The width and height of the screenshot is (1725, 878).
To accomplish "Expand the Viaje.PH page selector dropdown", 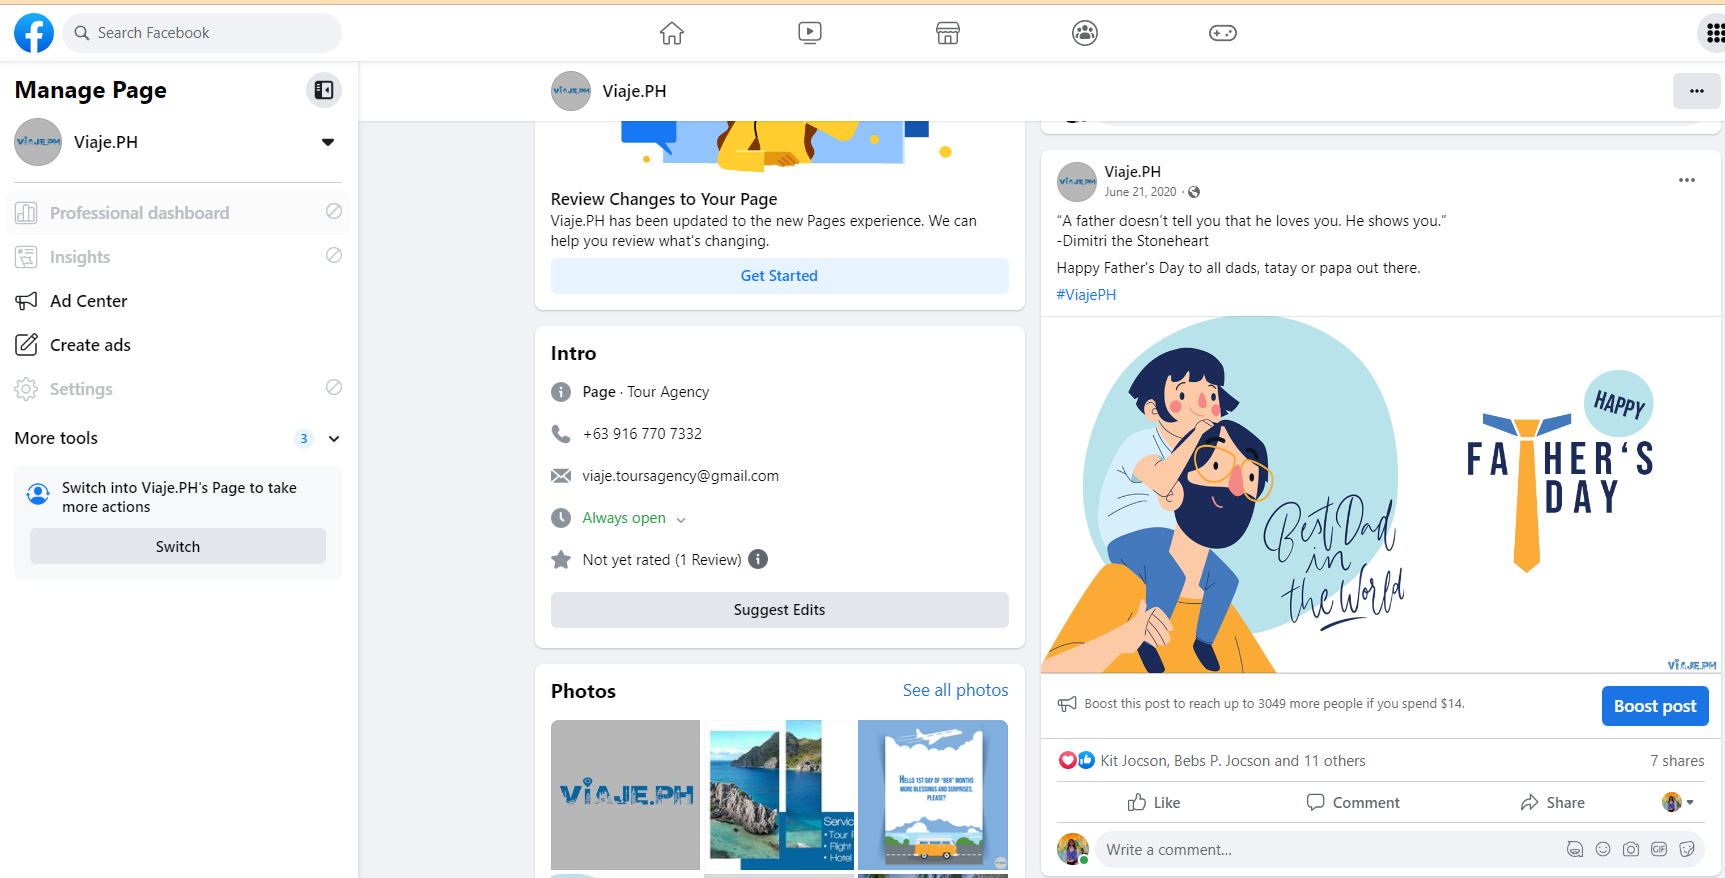I will [x=328, y=142].
